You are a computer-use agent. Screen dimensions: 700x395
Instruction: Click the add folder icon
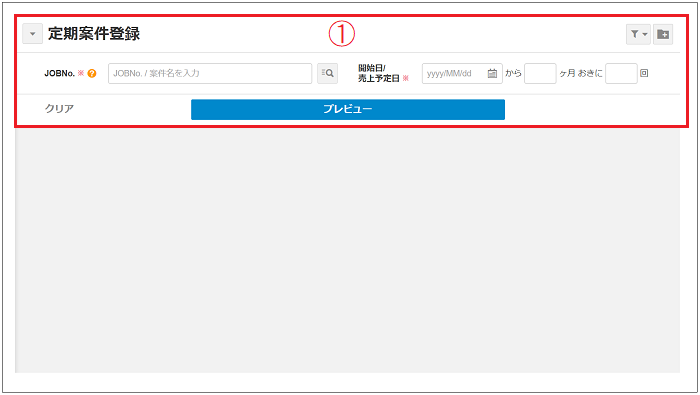[663, 34]
